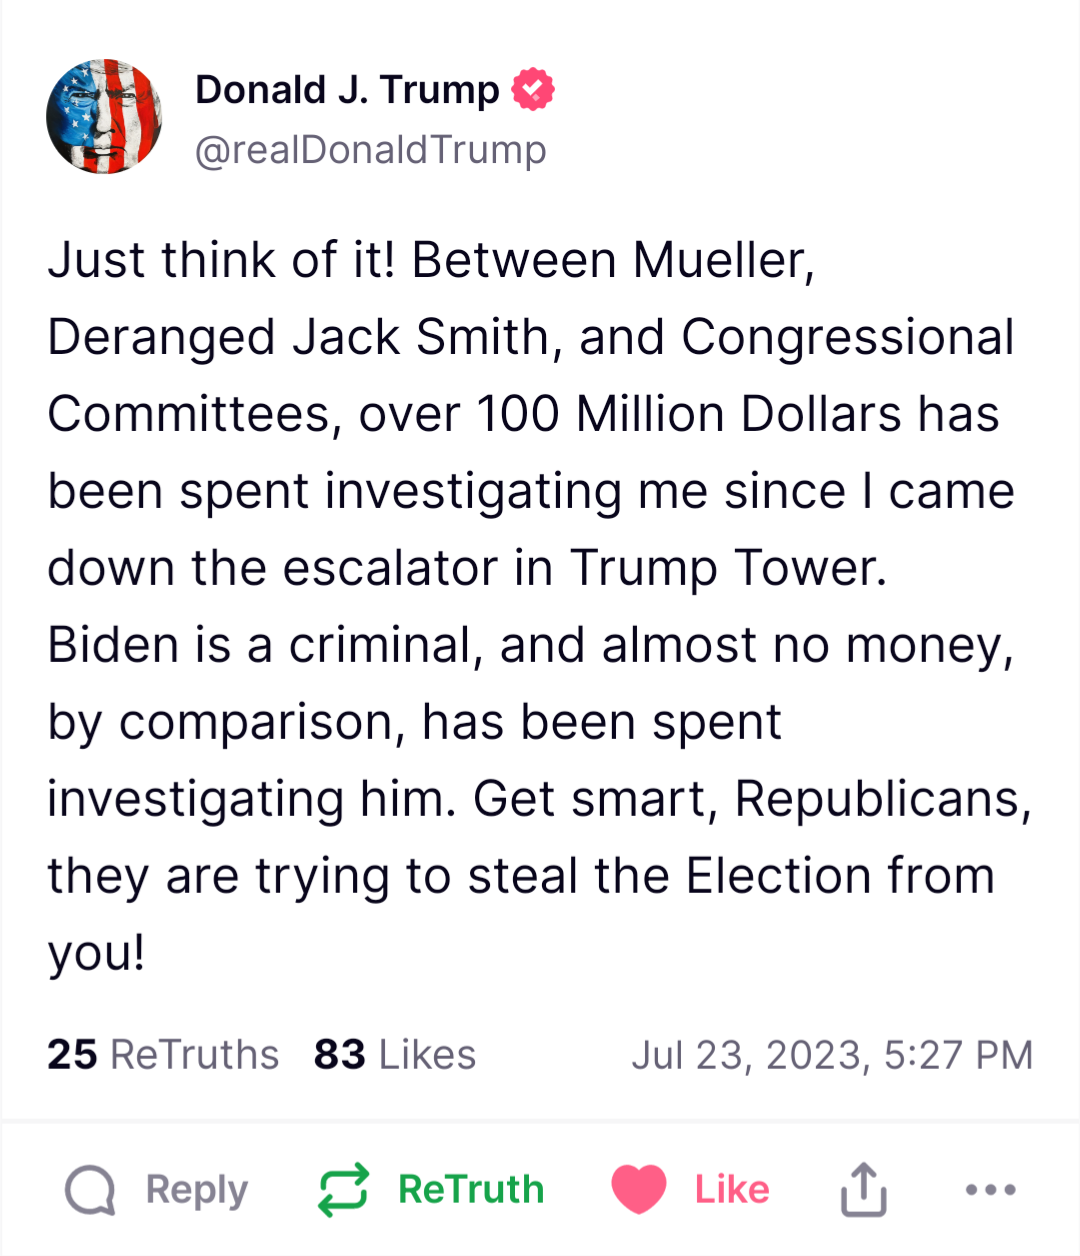Screen dimensions: 1080x1256
Task: Click the Reply speech bubble icon
Action: pos(90,1190)
